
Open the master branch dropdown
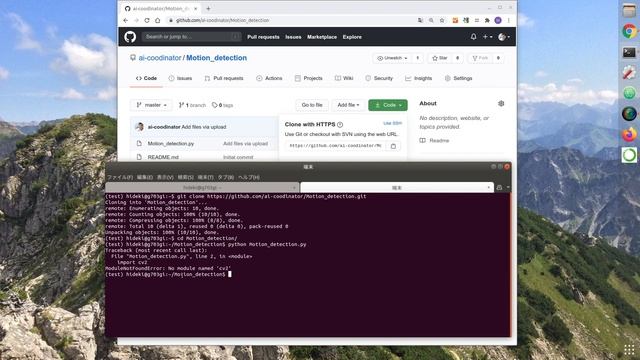click(151, 105)
